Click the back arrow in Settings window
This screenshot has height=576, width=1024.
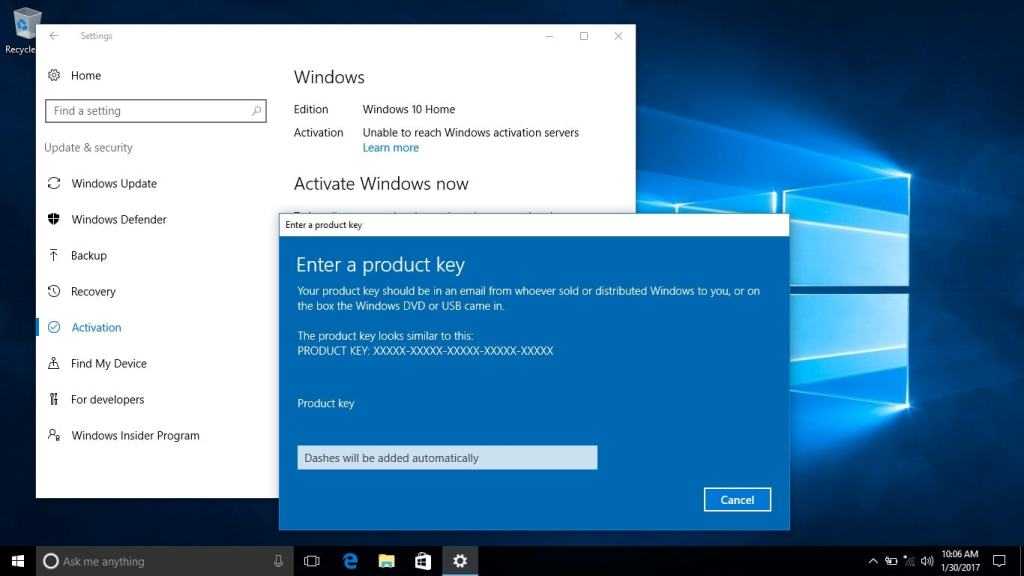[x=54, y=36]
